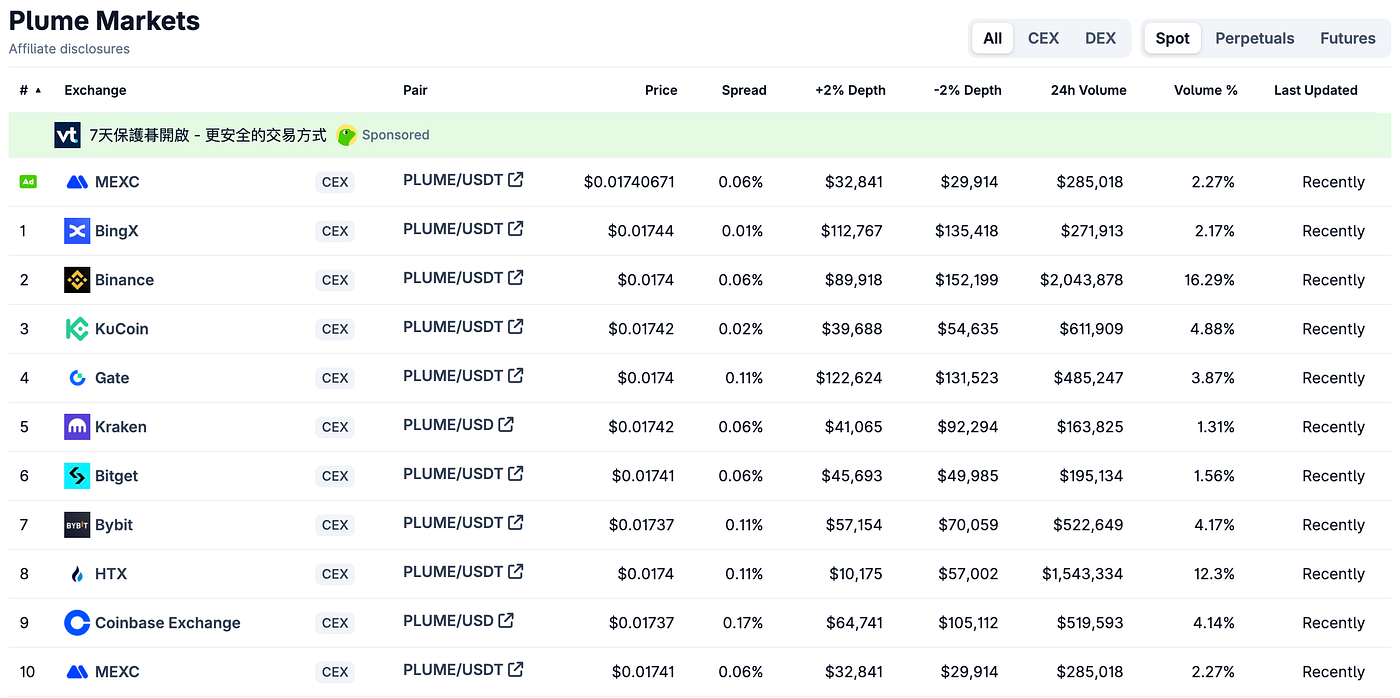Click the green gecko Sponsored icon
Screen dimensions: 1400x698
pos(347,135)
